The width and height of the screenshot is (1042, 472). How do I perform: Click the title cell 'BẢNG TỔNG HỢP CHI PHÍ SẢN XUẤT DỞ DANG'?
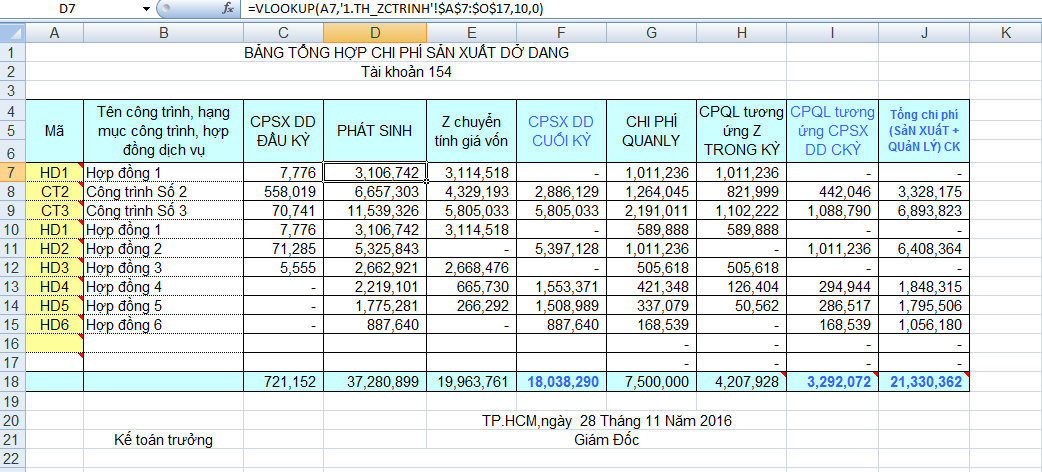tap(406, 53)
